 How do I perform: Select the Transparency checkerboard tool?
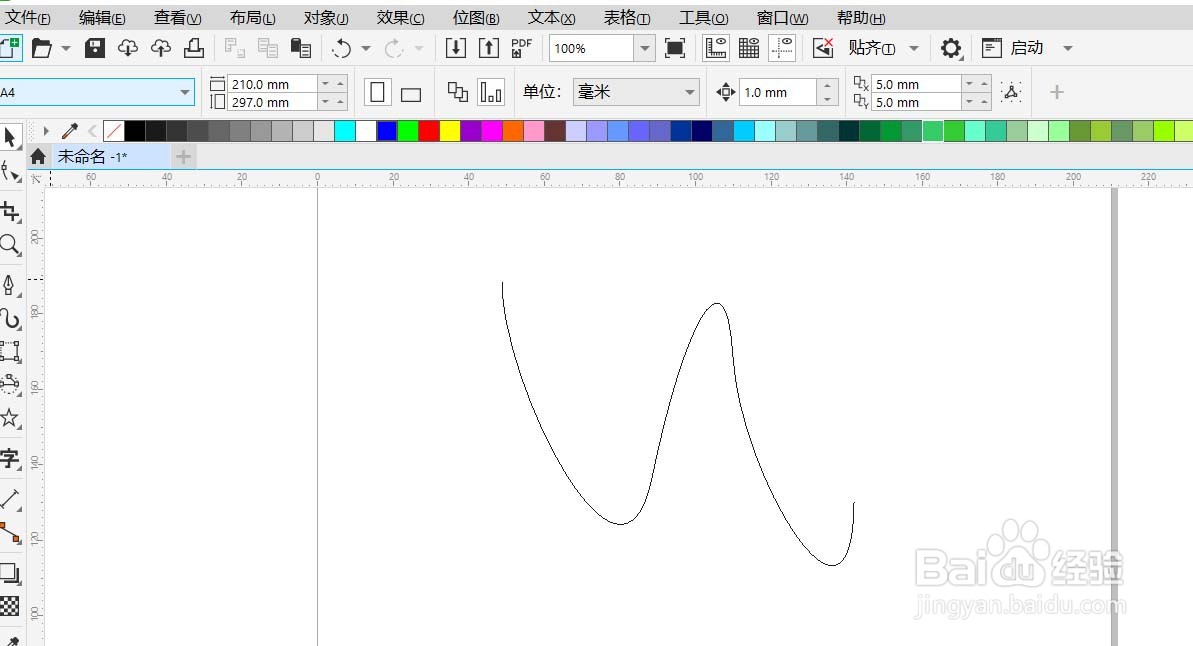(x=9, y=606)
